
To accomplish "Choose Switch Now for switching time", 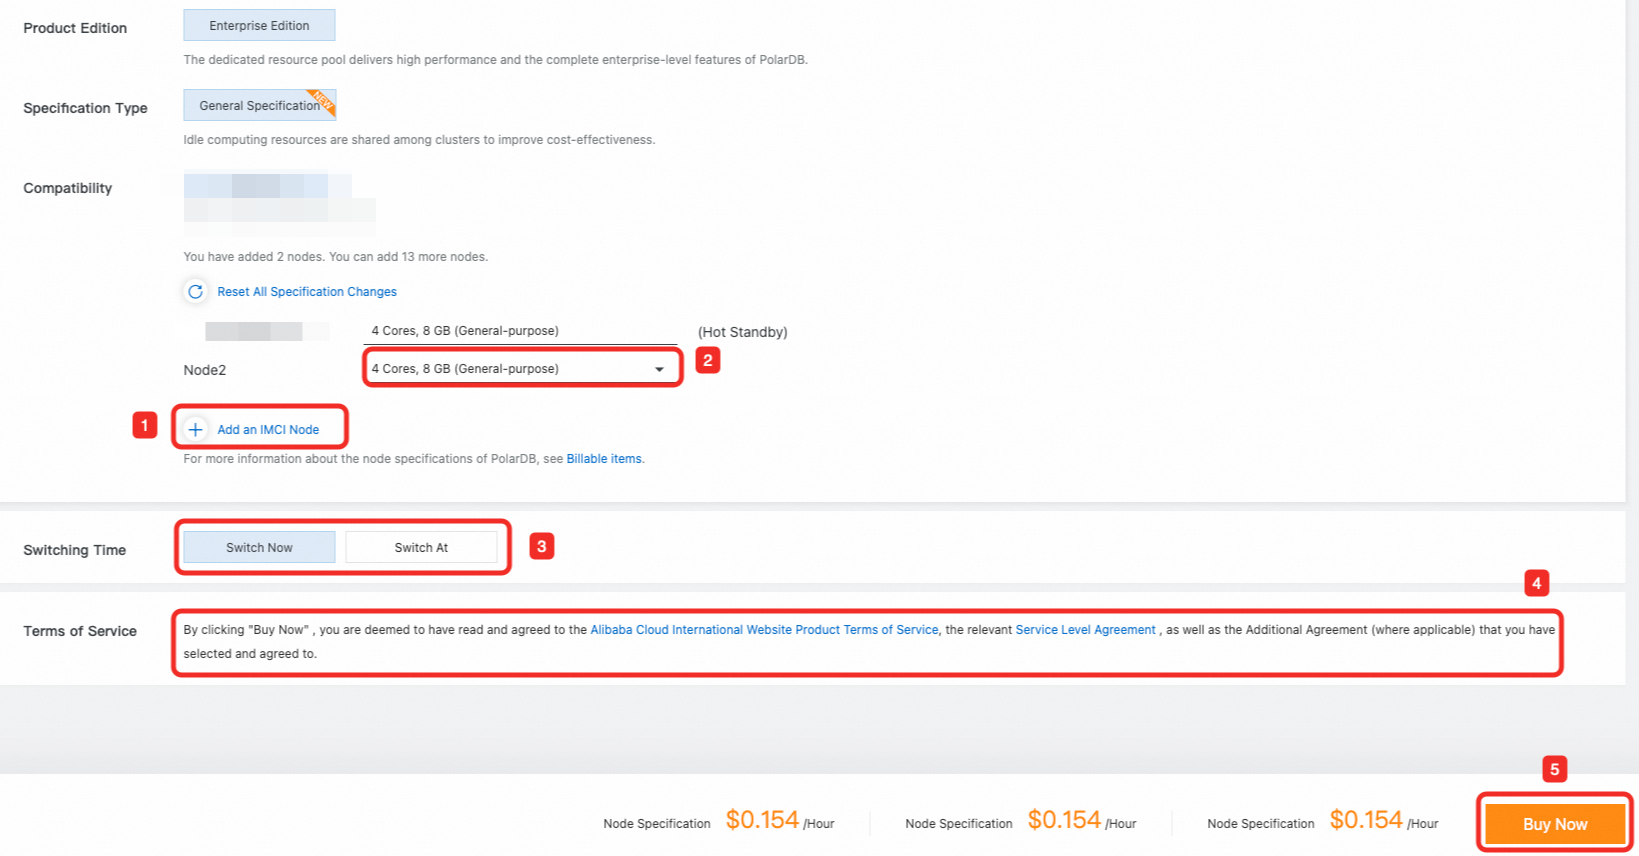I will [259, 548].
